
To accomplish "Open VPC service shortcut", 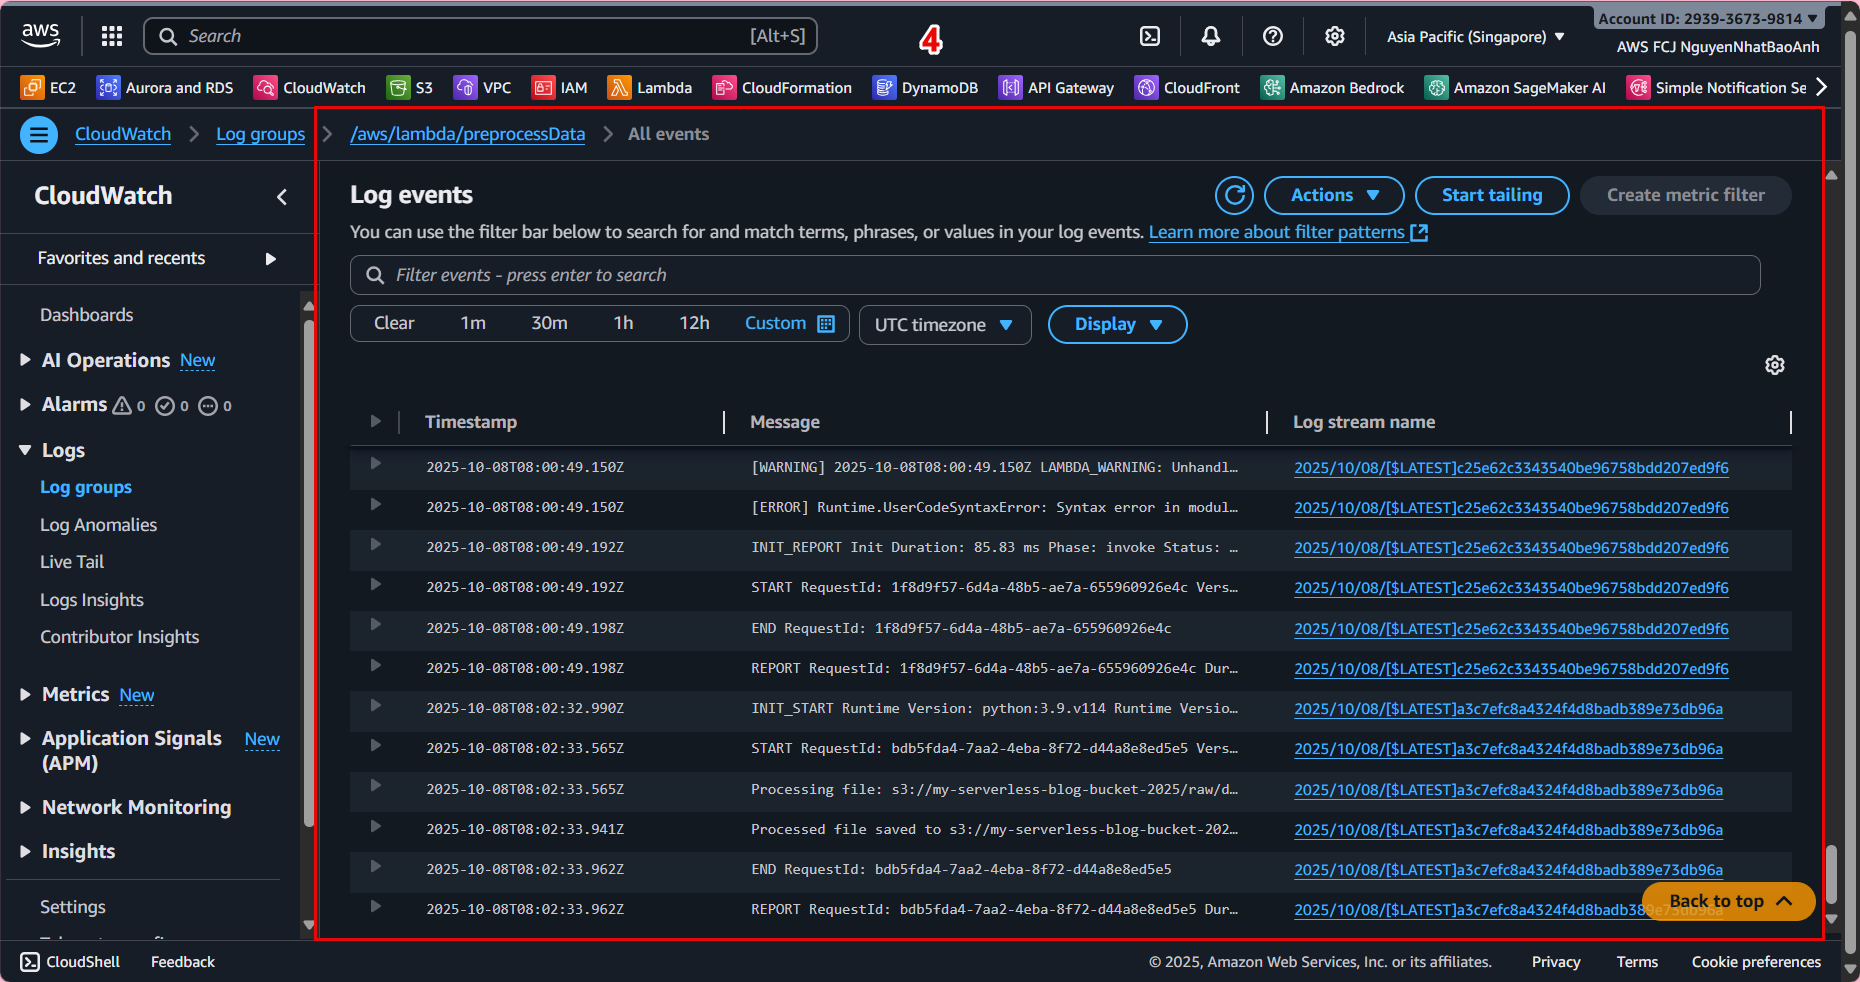I will pos(482,88).
